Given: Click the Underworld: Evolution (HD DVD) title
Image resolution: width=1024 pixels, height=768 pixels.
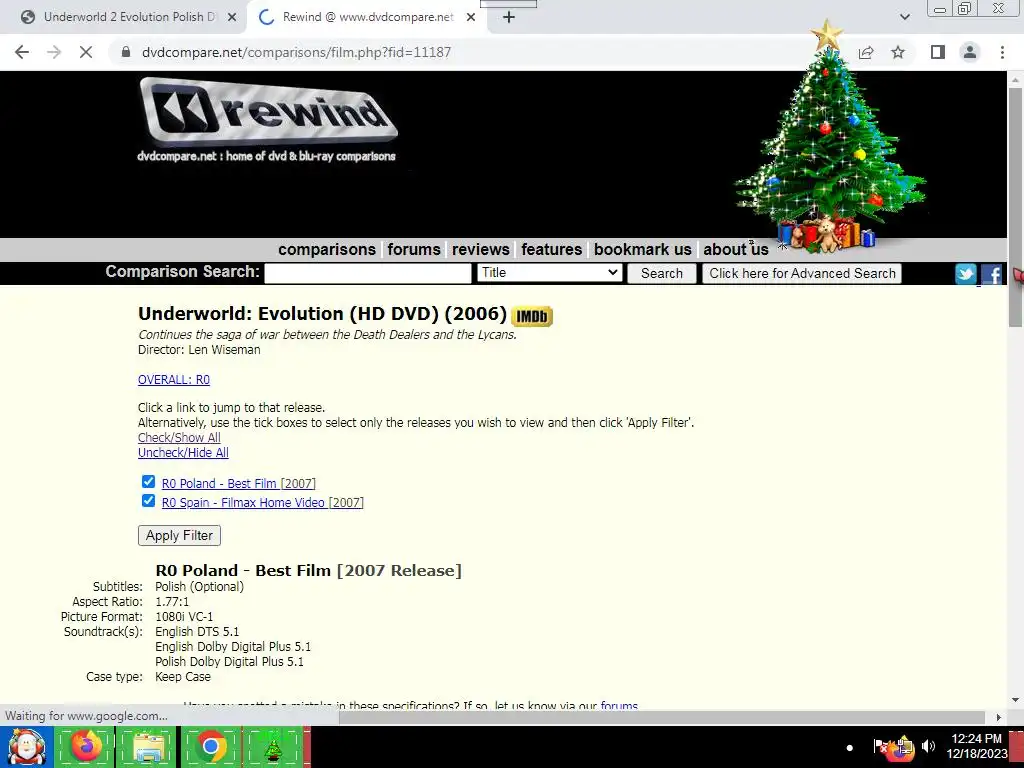Looking at the screenshot, I should coord(322,313).
